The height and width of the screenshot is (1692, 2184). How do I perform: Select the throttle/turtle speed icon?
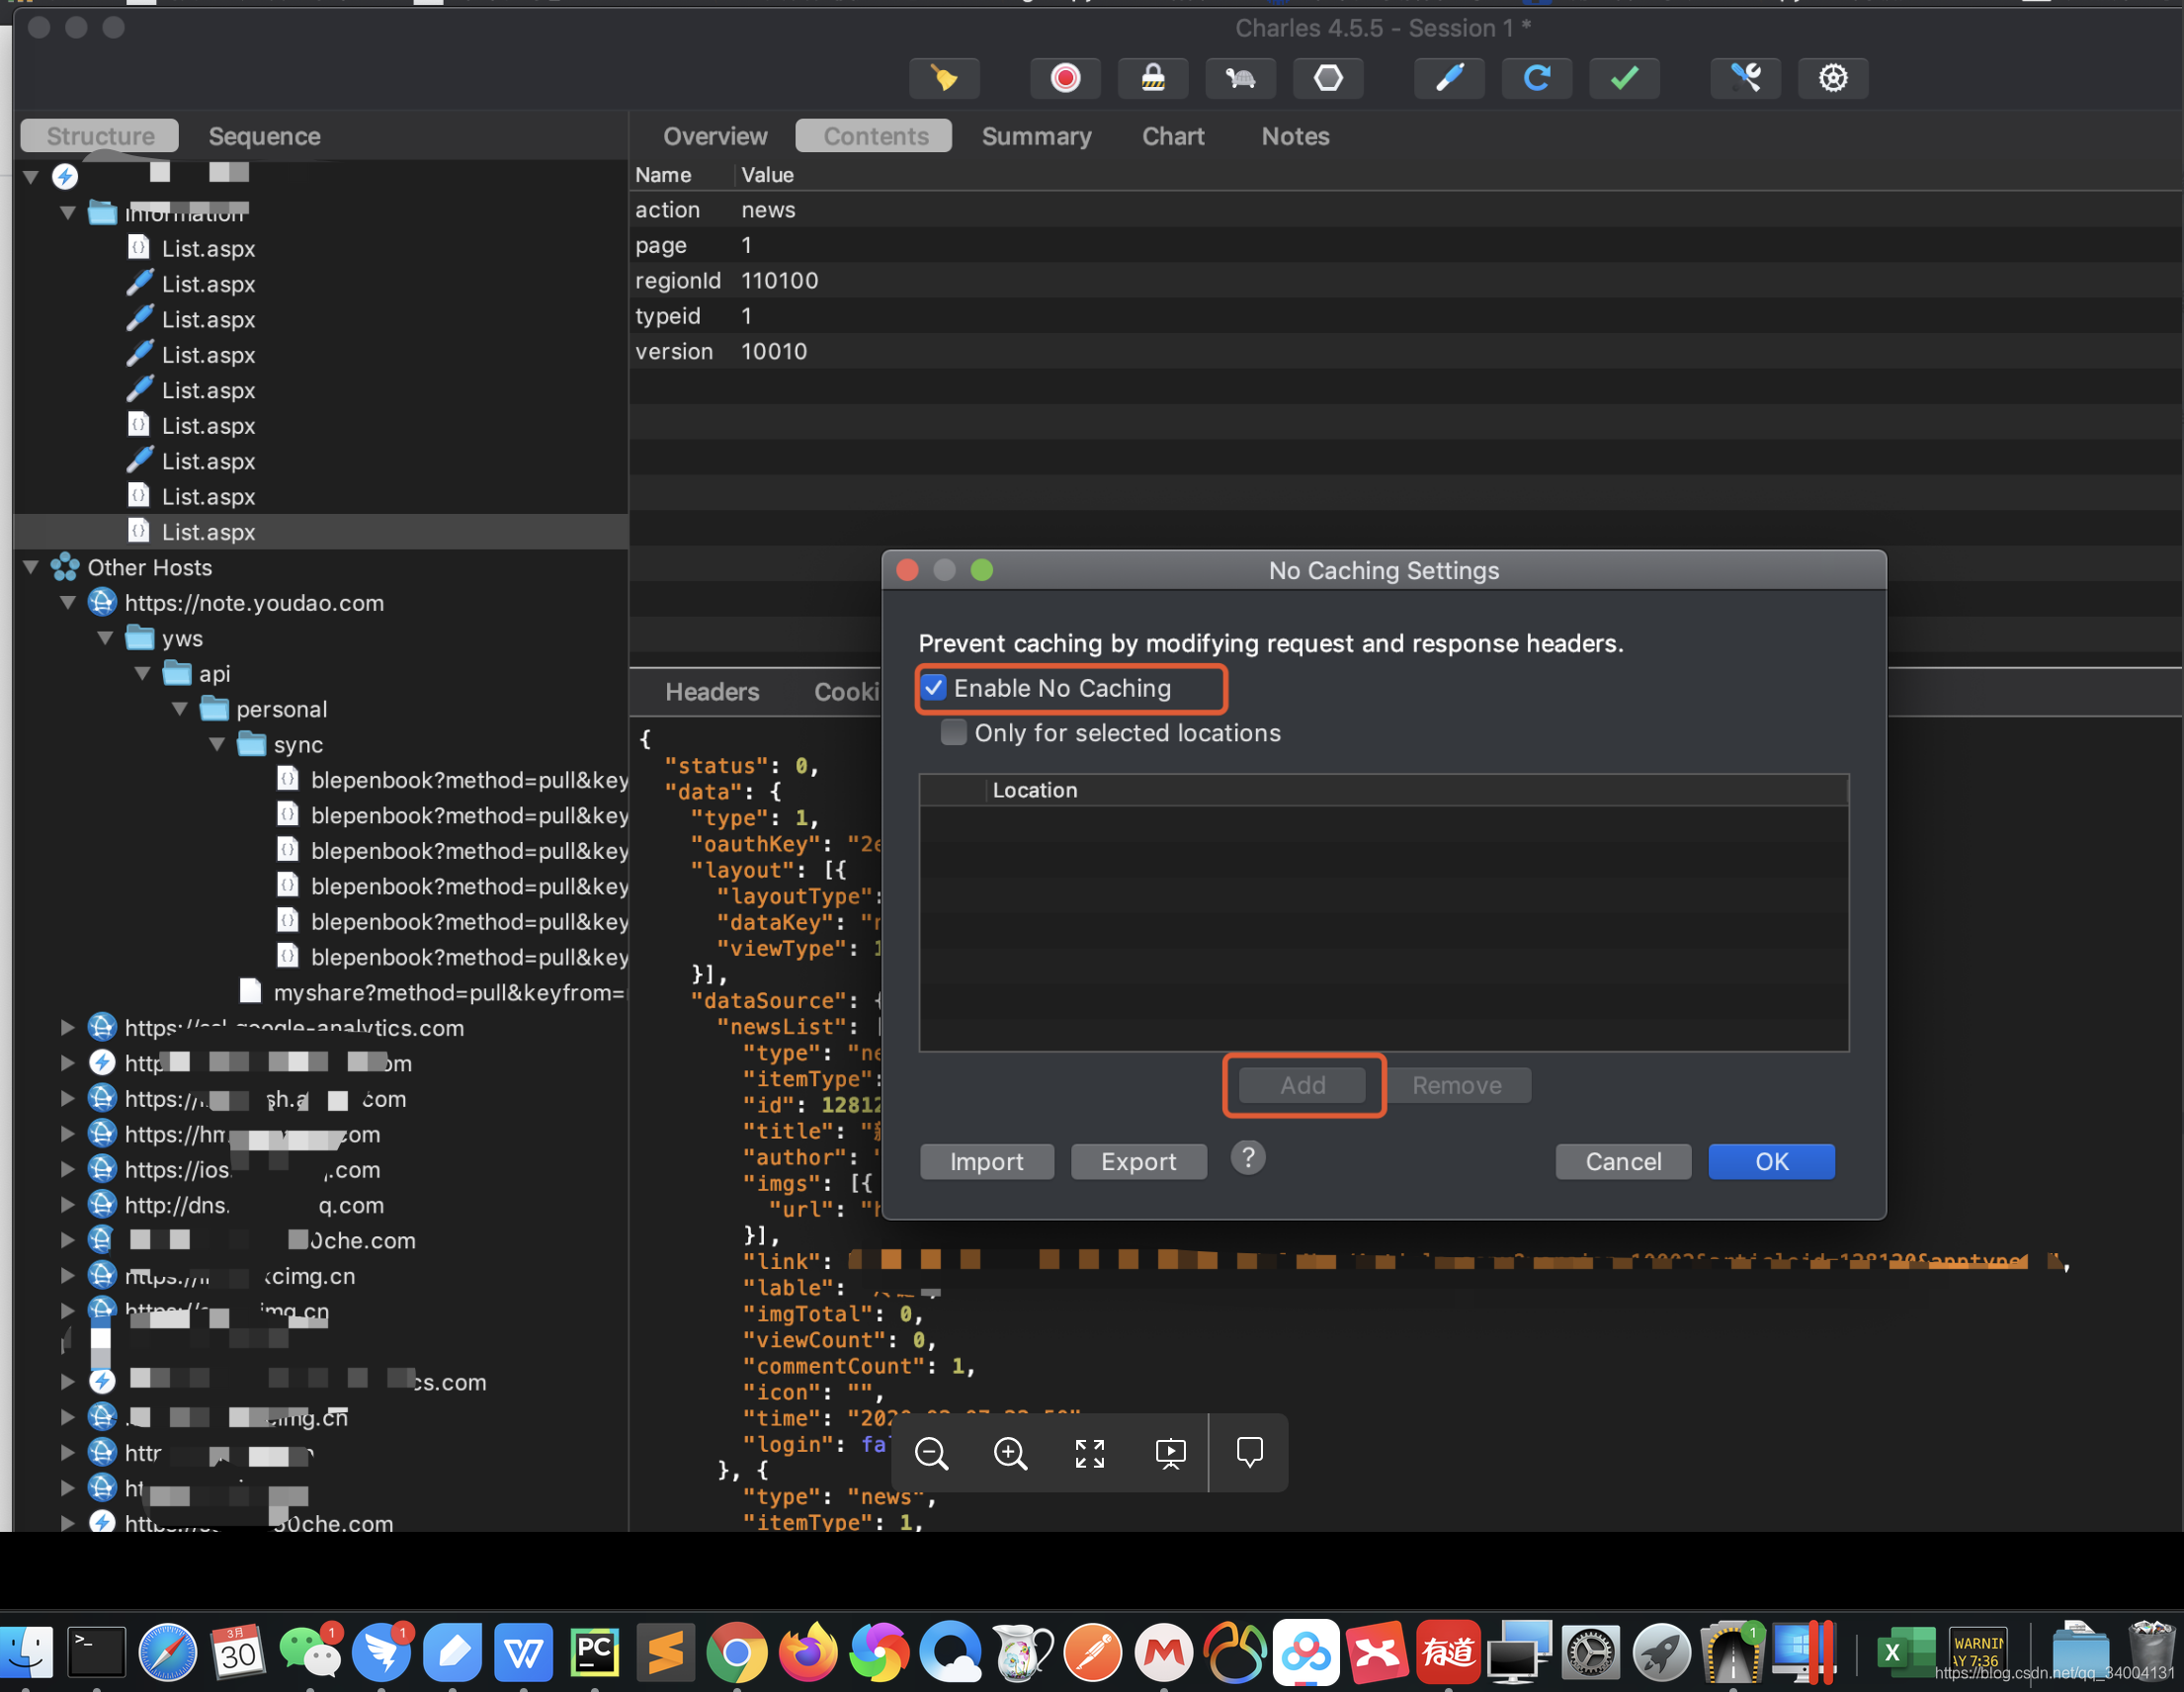click(x=1241, y=78)
